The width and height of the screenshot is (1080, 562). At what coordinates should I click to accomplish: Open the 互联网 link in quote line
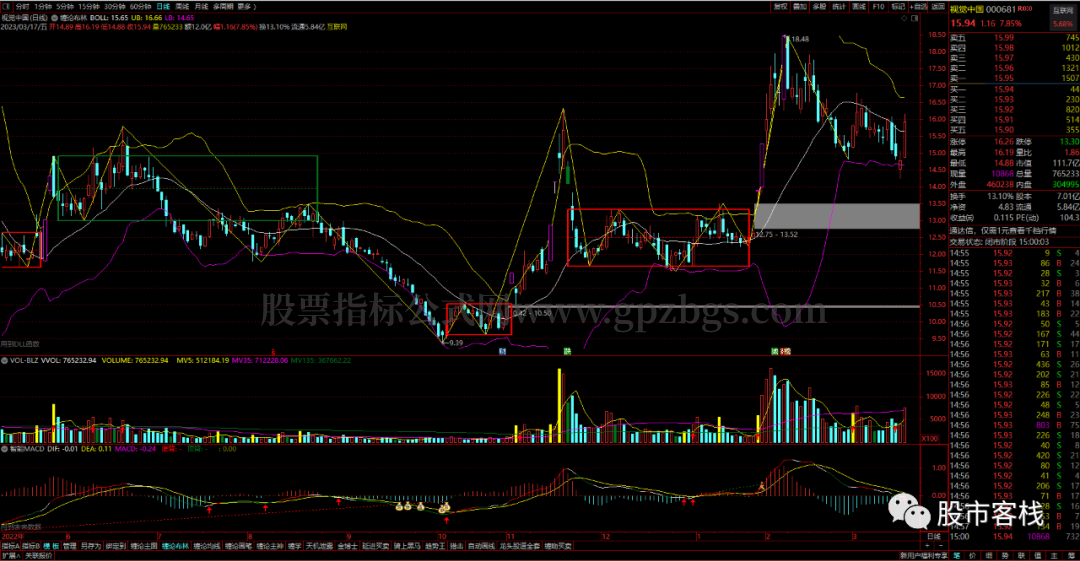[337, 27]
